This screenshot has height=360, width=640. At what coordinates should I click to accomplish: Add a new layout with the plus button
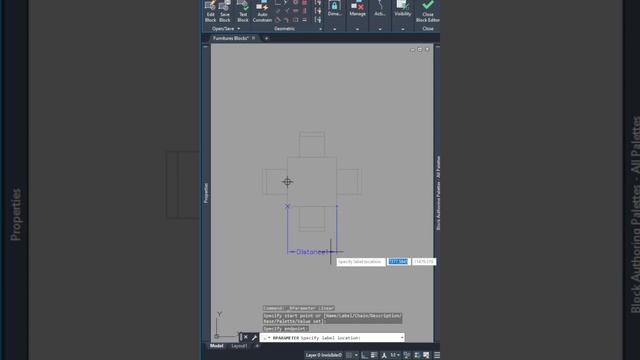tap(257, 346)
